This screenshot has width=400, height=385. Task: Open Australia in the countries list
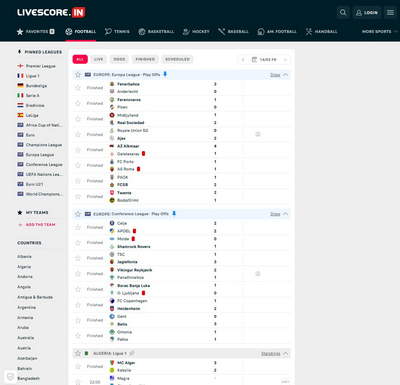[26, 338]
